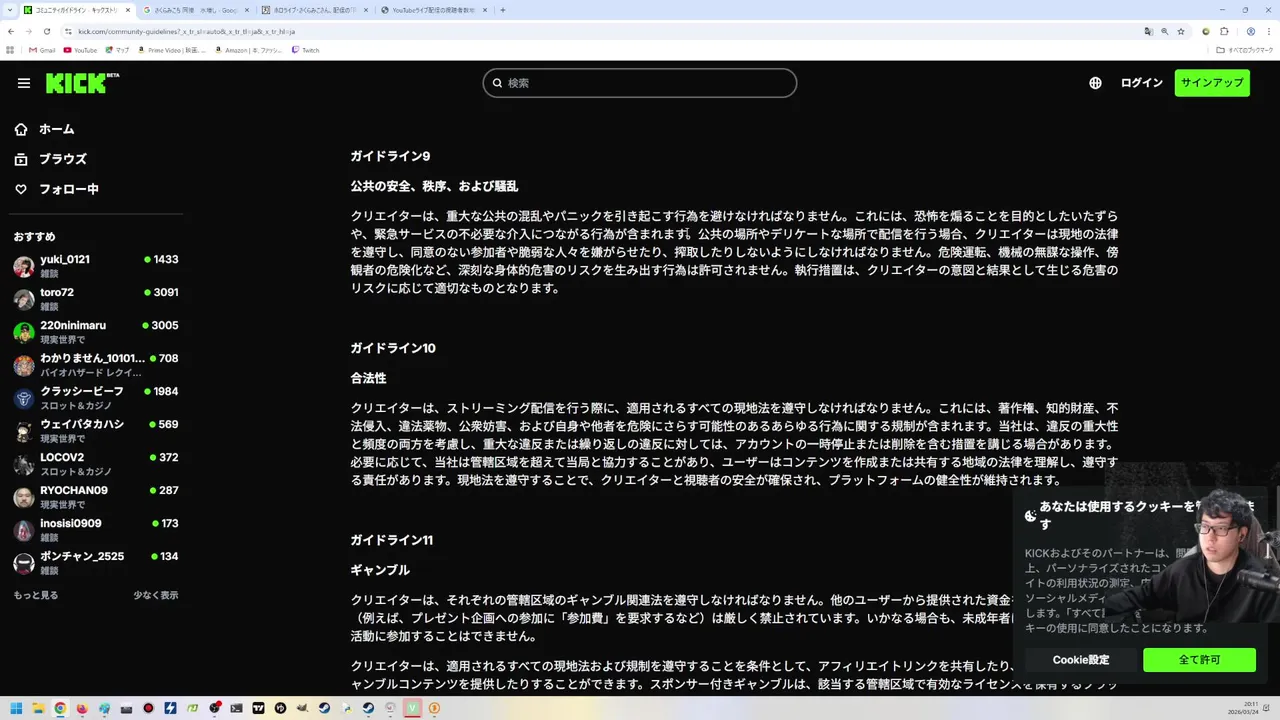Open Prime Video bookmark

coord(172,50)
